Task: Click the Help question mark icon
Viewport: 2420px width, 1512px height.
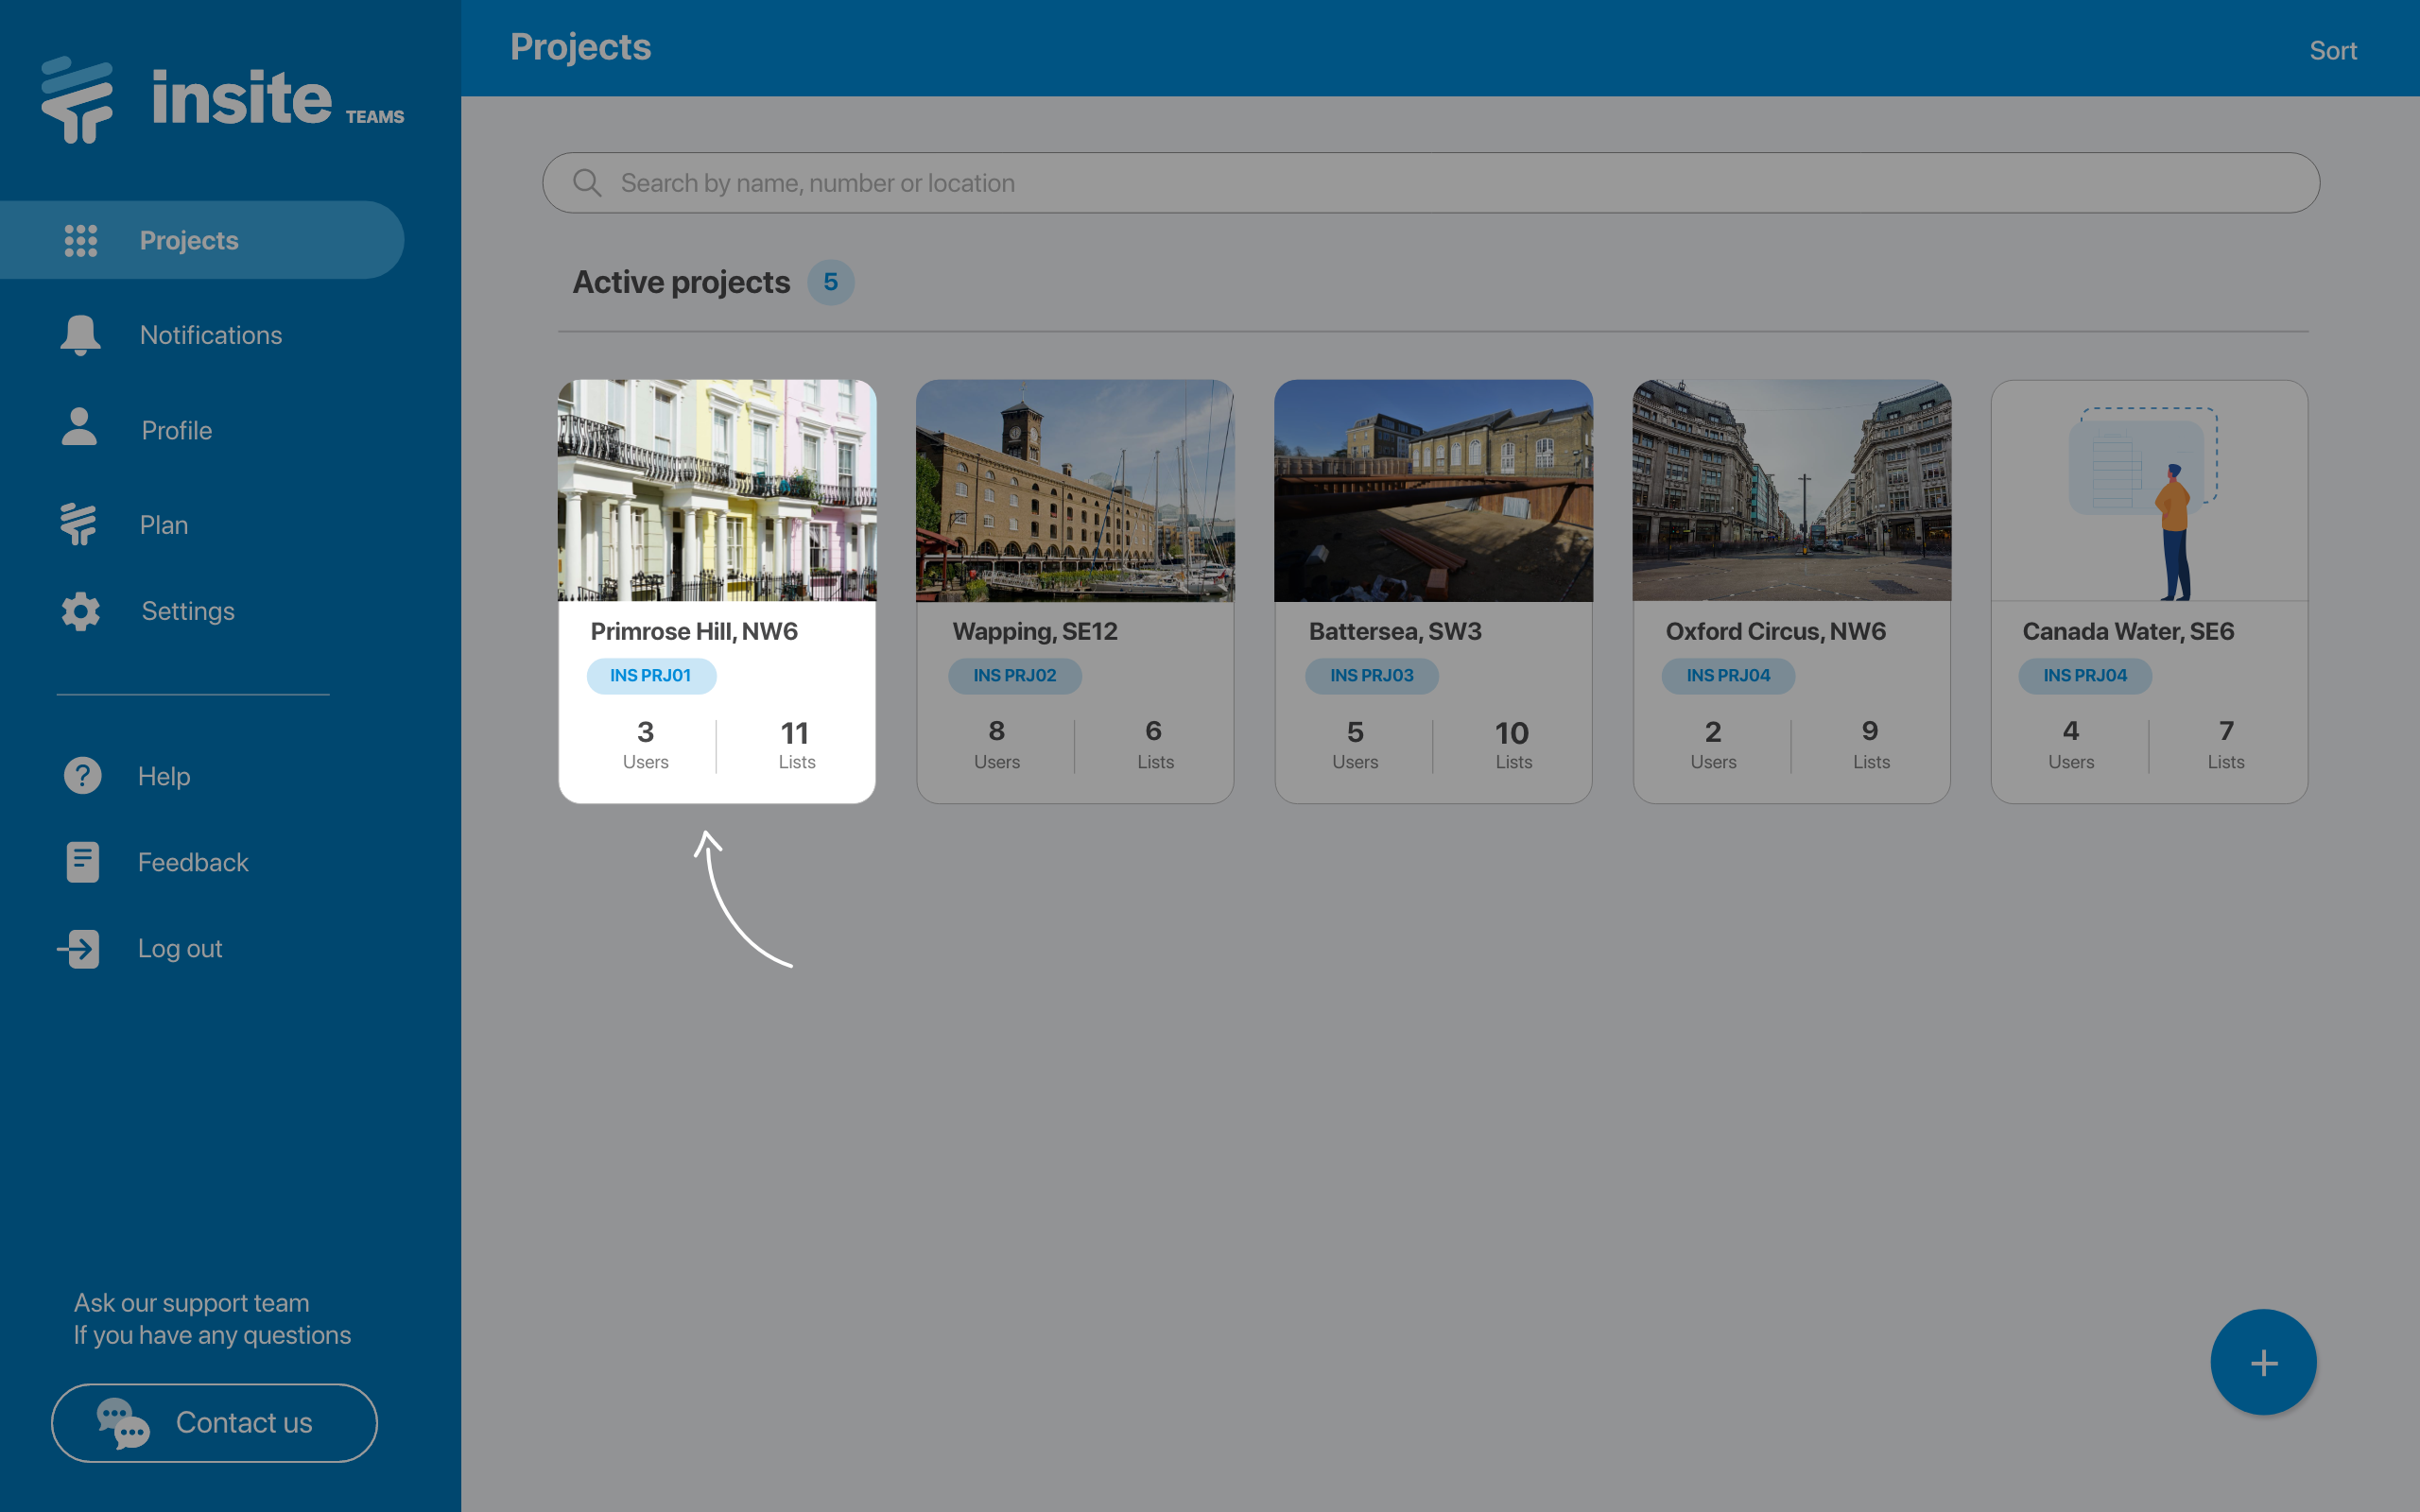Action: point(82,776)
